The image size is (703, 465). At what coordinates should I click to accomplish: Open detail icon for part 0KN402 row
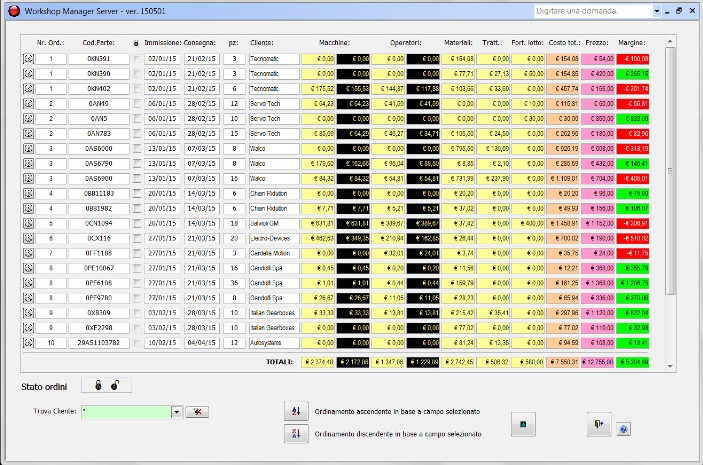28,89
